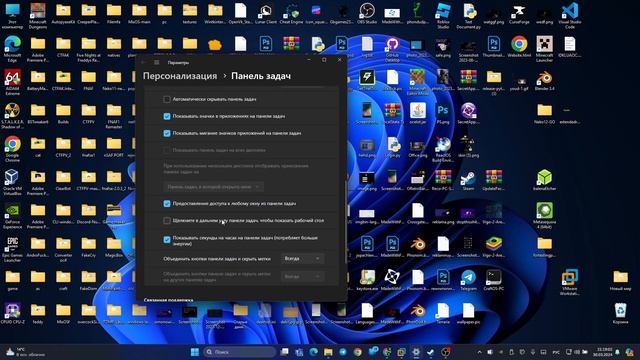Select the Metasequoia 4 desktop icon

coord(544,216)
